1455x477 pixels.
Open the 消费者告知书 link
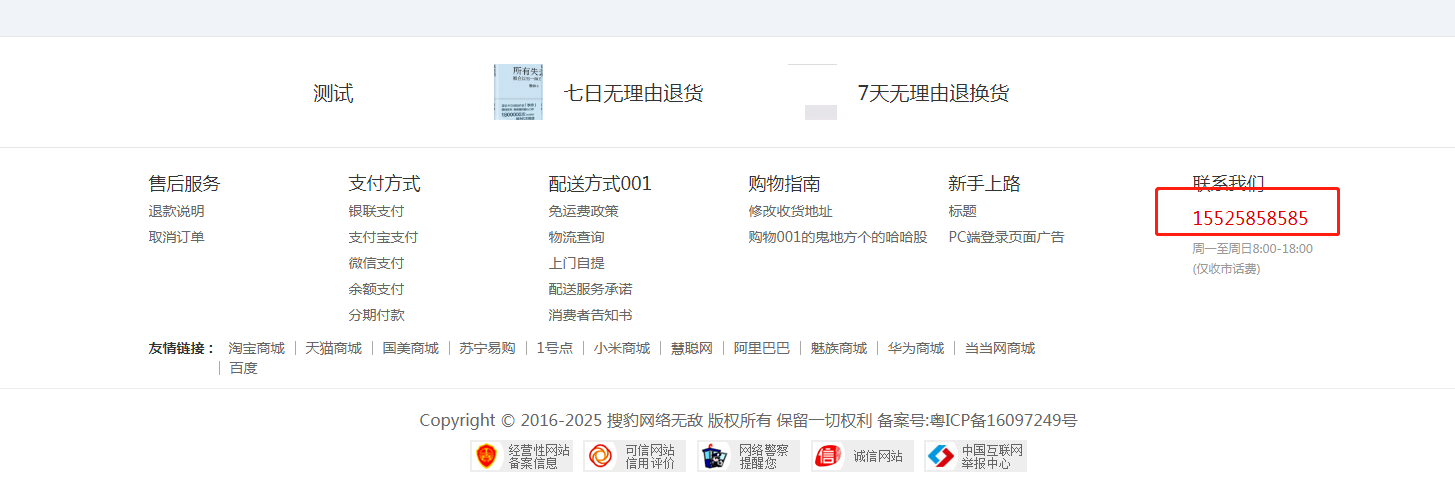tap(591, 315)
